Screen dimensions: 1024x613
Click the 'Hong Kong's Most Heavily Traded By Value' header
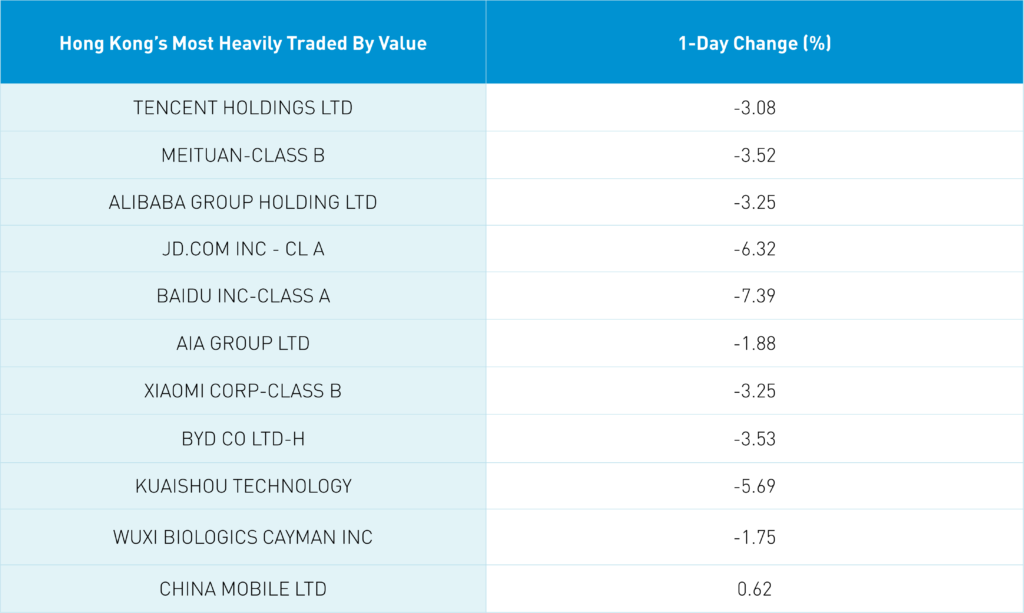click(243, 43)
